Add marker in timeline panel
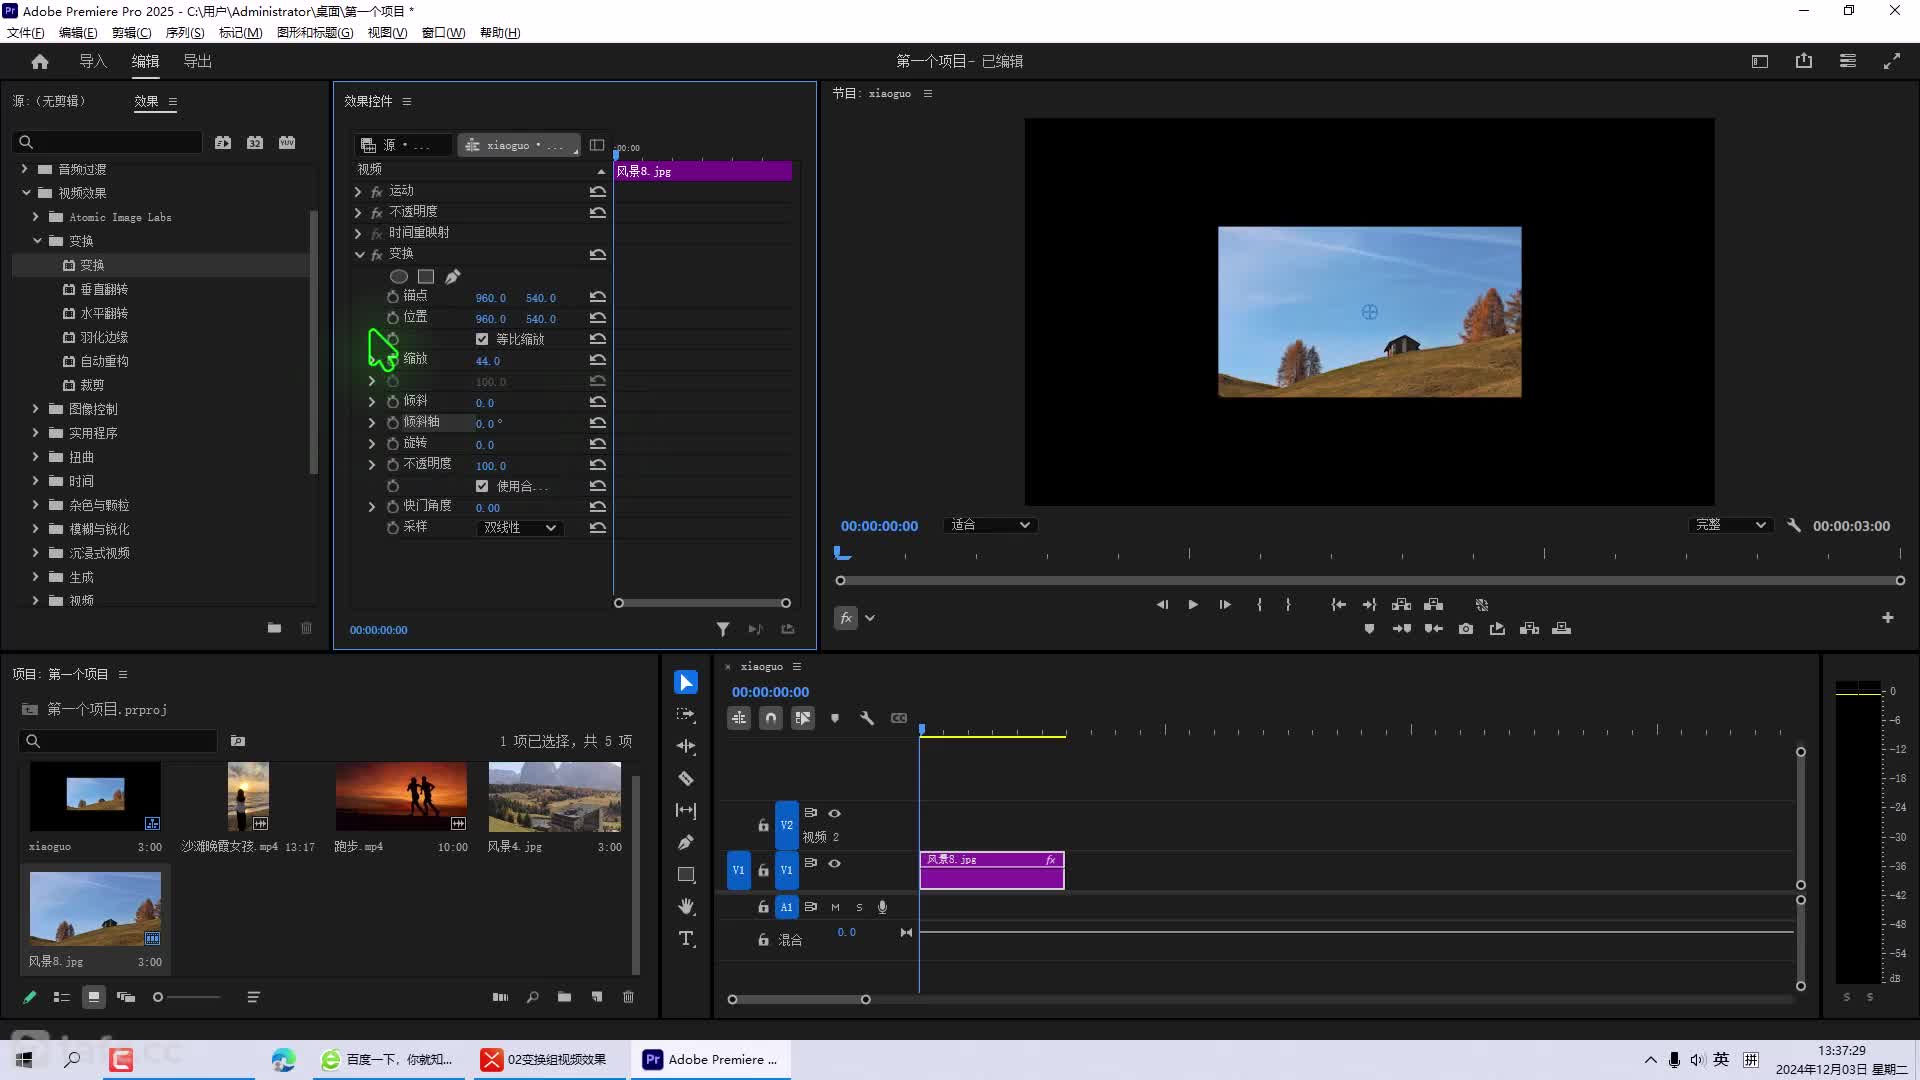 point(835,718)
